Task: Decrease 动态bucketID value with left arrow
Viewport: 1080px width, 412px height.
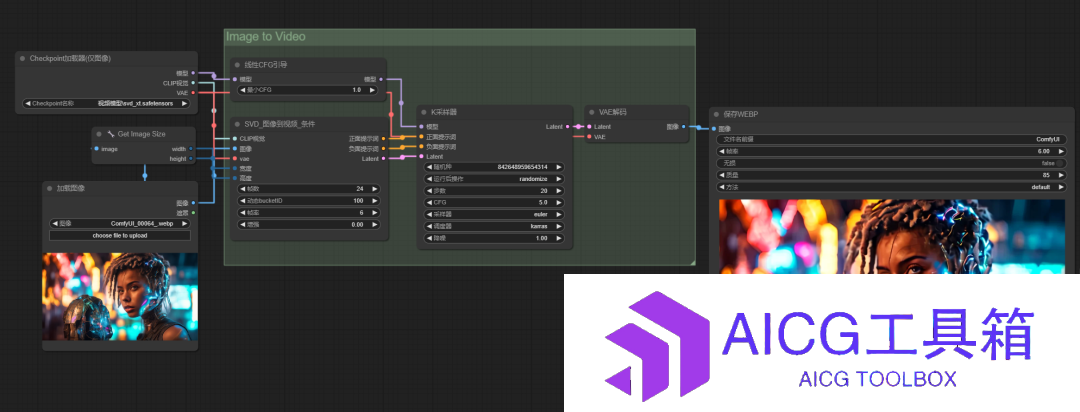Action: (x=242, y=200)
